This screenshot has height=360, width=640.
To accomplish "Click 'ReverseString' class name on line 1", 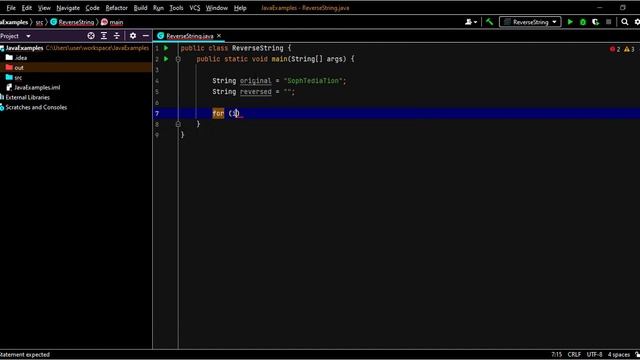I will [x=258, y=48].
